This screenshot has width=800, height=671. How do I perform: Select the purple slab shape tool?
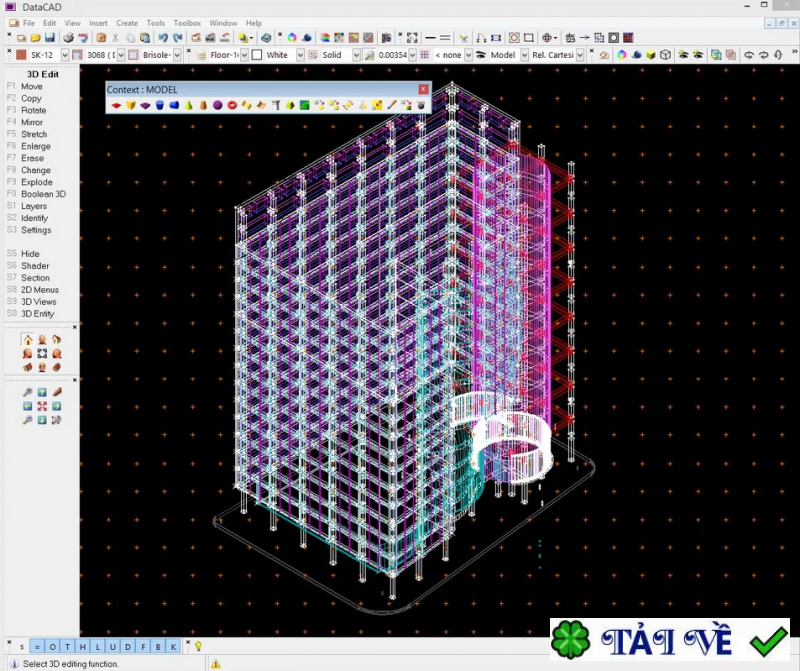(145, 105)
